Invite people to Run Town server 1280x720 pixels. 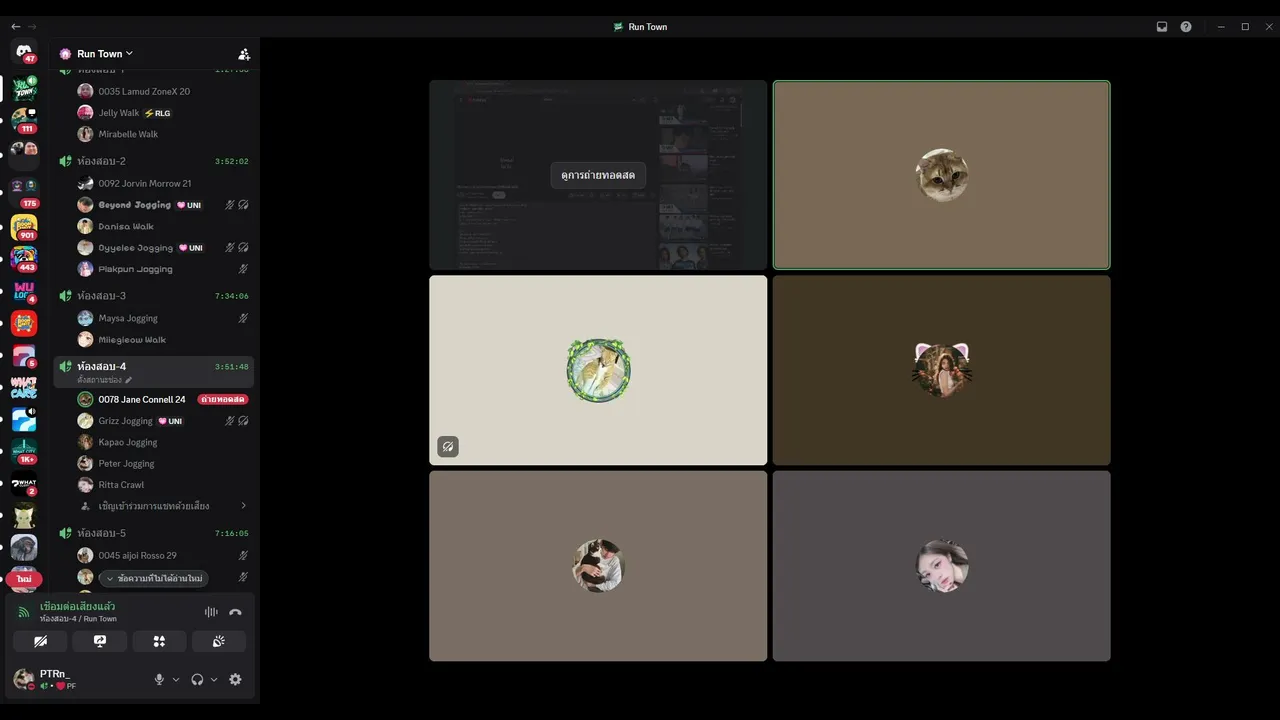point(244,54)
